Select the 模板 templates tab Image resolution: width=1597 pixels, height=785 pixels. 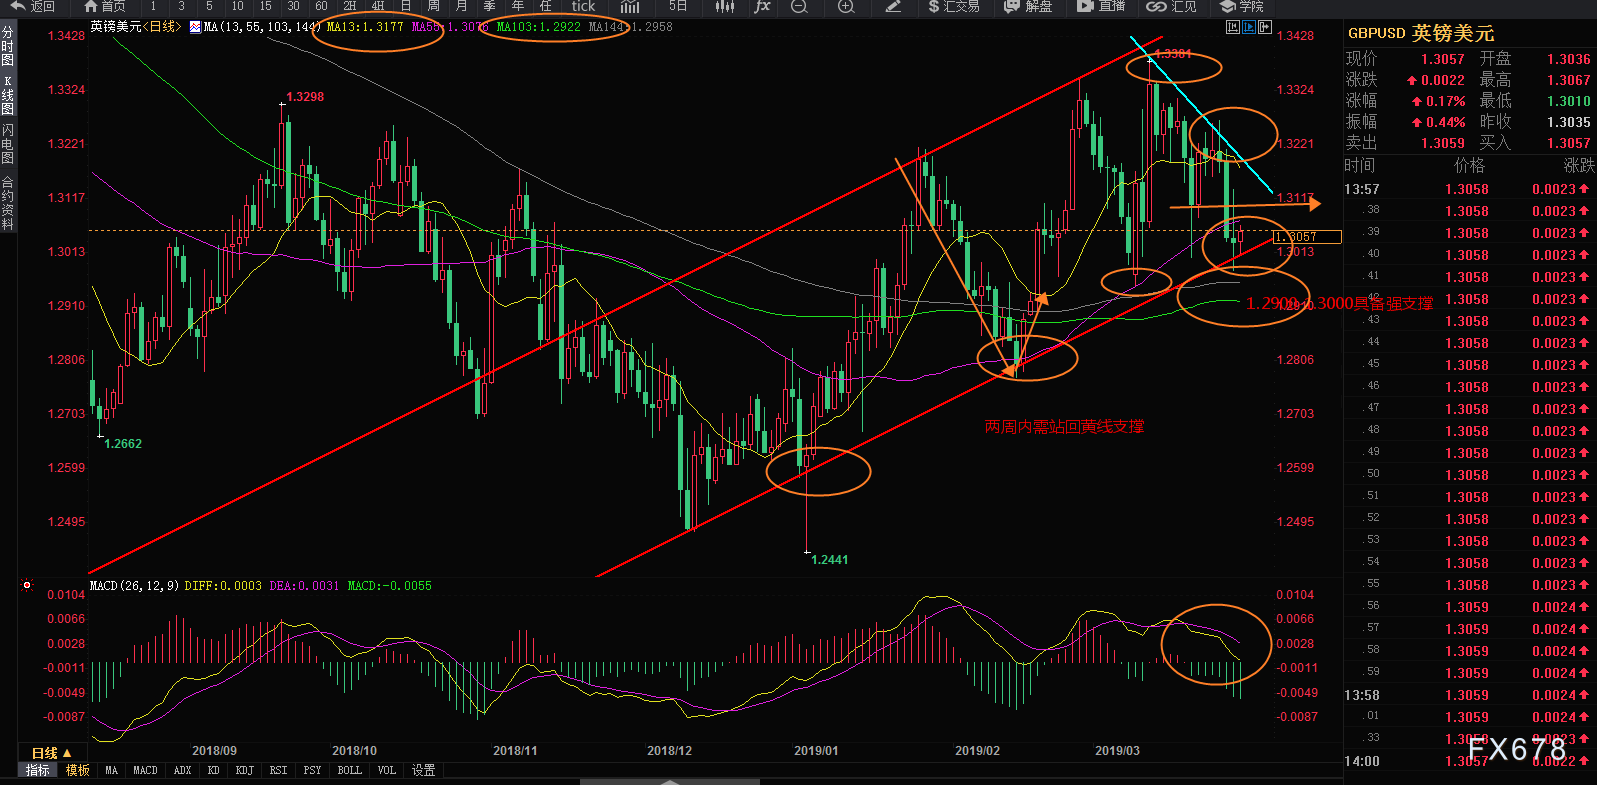pyautogui.click(x=78, y=770)
